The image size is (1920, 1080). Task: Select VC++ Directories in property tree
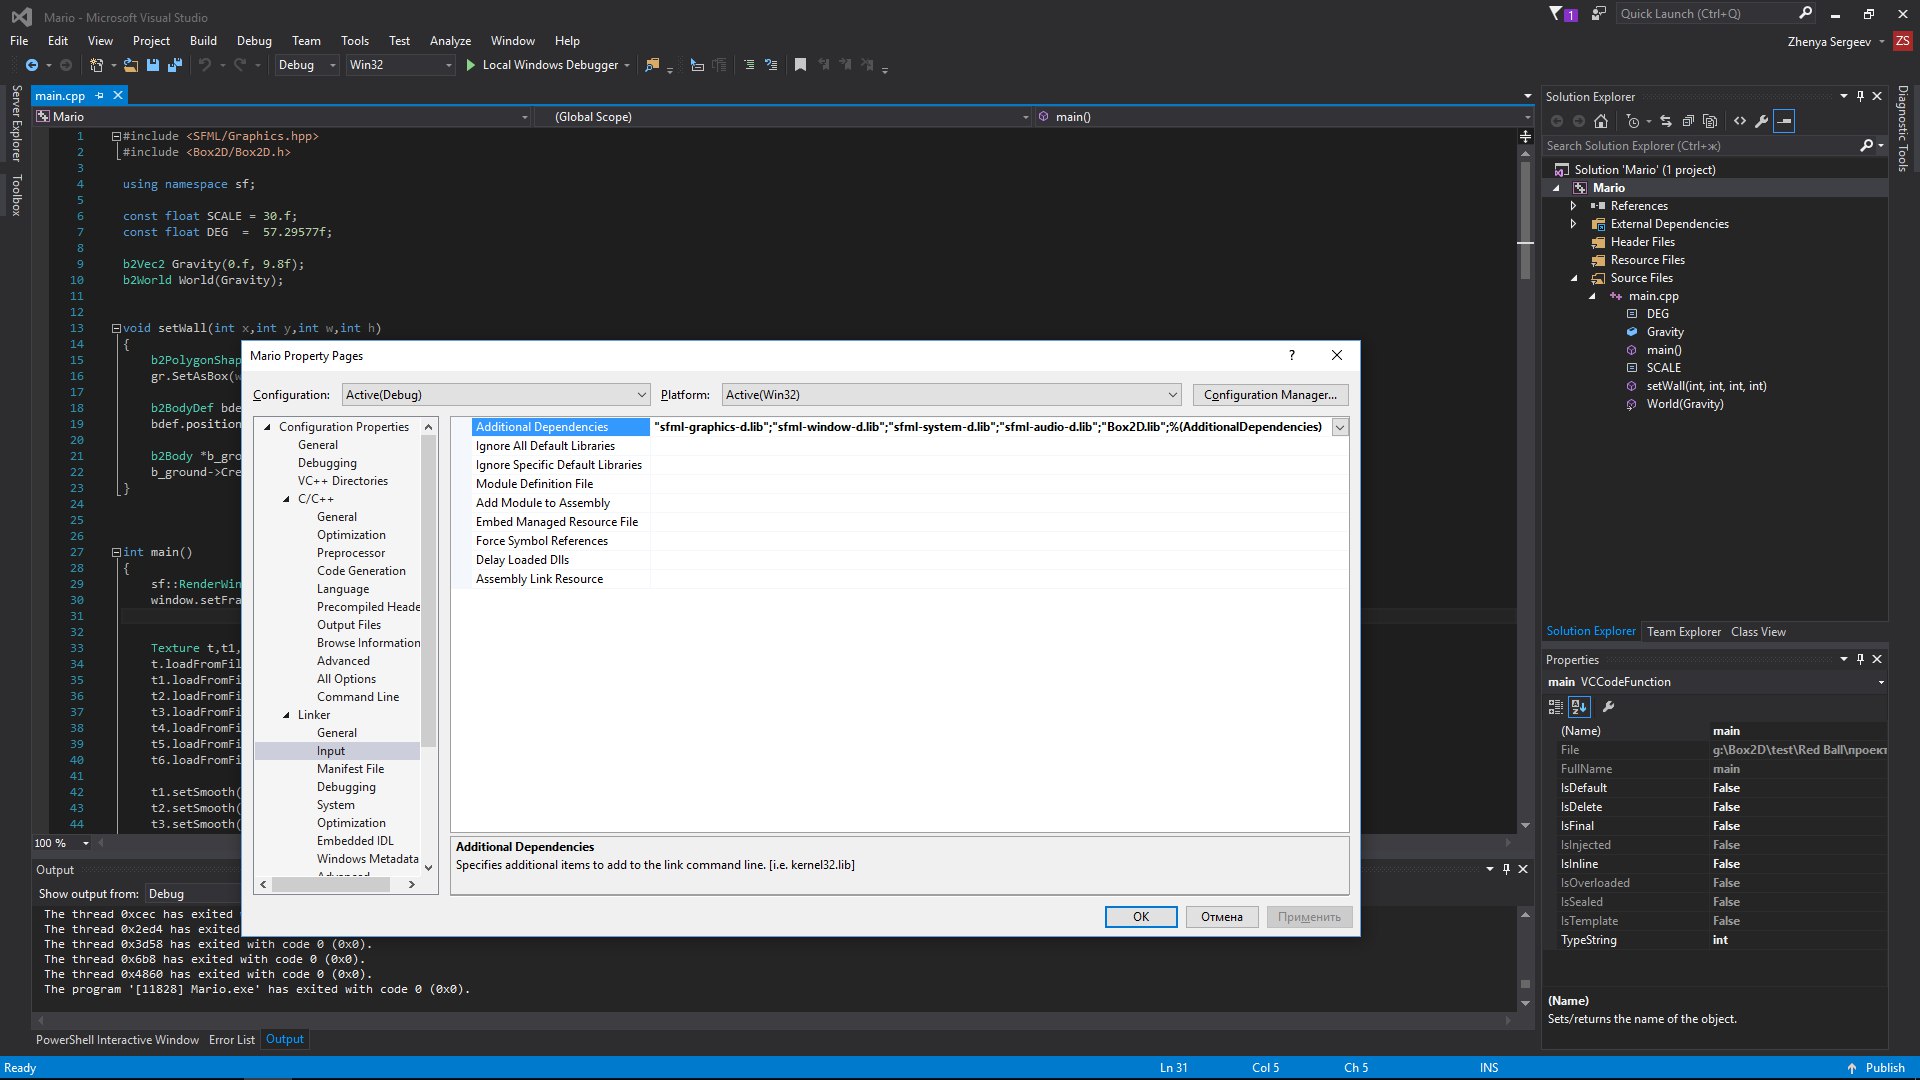coord(342,481)
